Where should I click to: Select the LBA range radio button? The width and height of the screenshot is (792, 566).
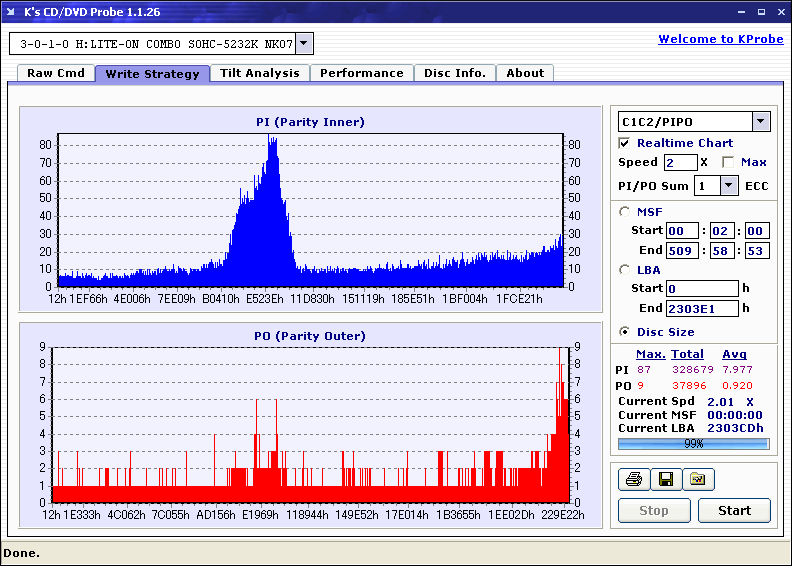click(x=625, y=270)
